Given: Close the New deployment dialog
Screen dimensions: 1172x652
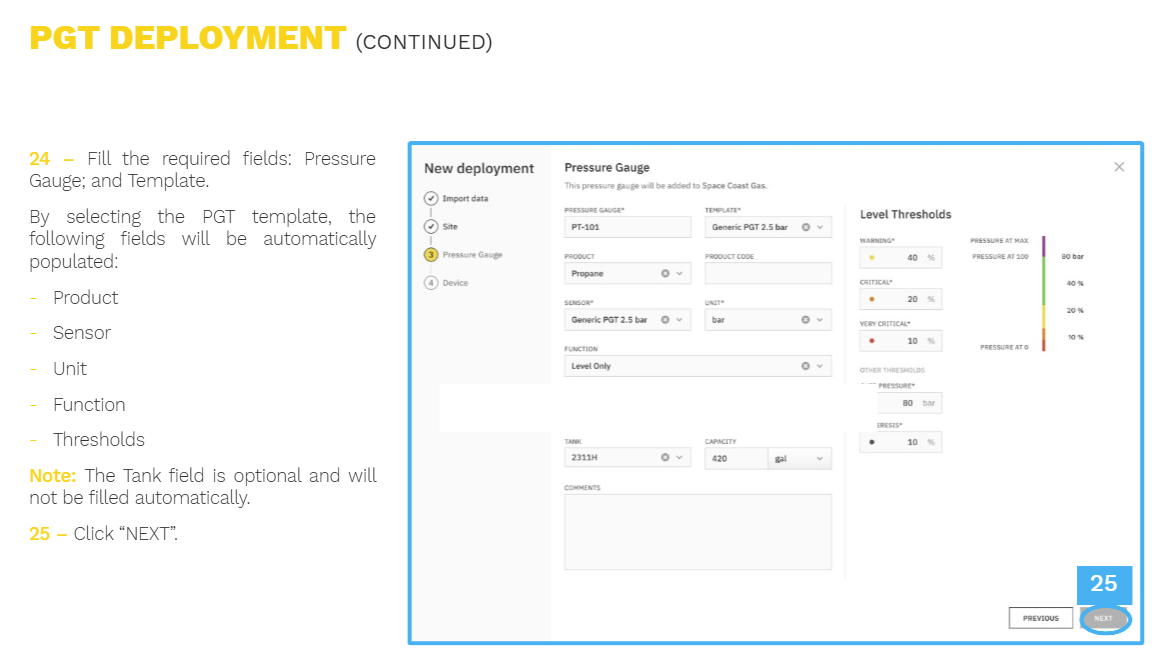Looking at the screenshot, I should (x=1119, y=167).
